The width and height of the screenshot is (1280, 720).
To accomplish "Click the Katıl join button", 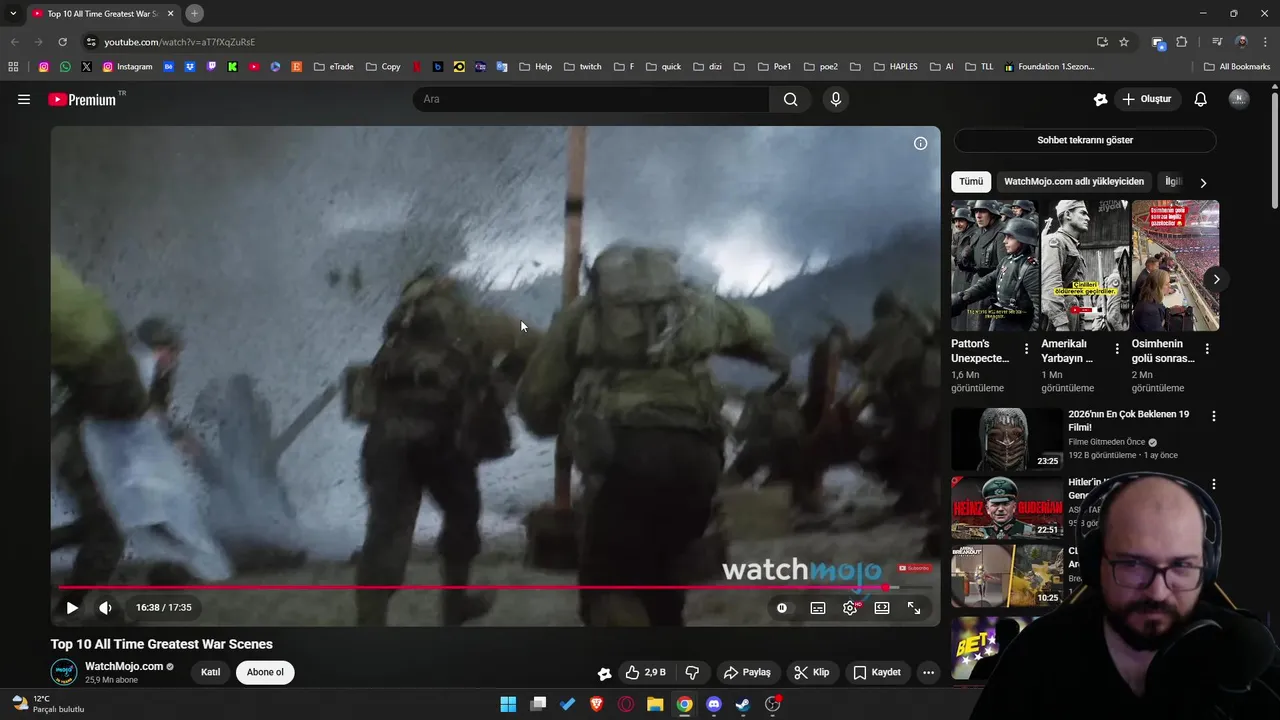I will coord(210,672).
